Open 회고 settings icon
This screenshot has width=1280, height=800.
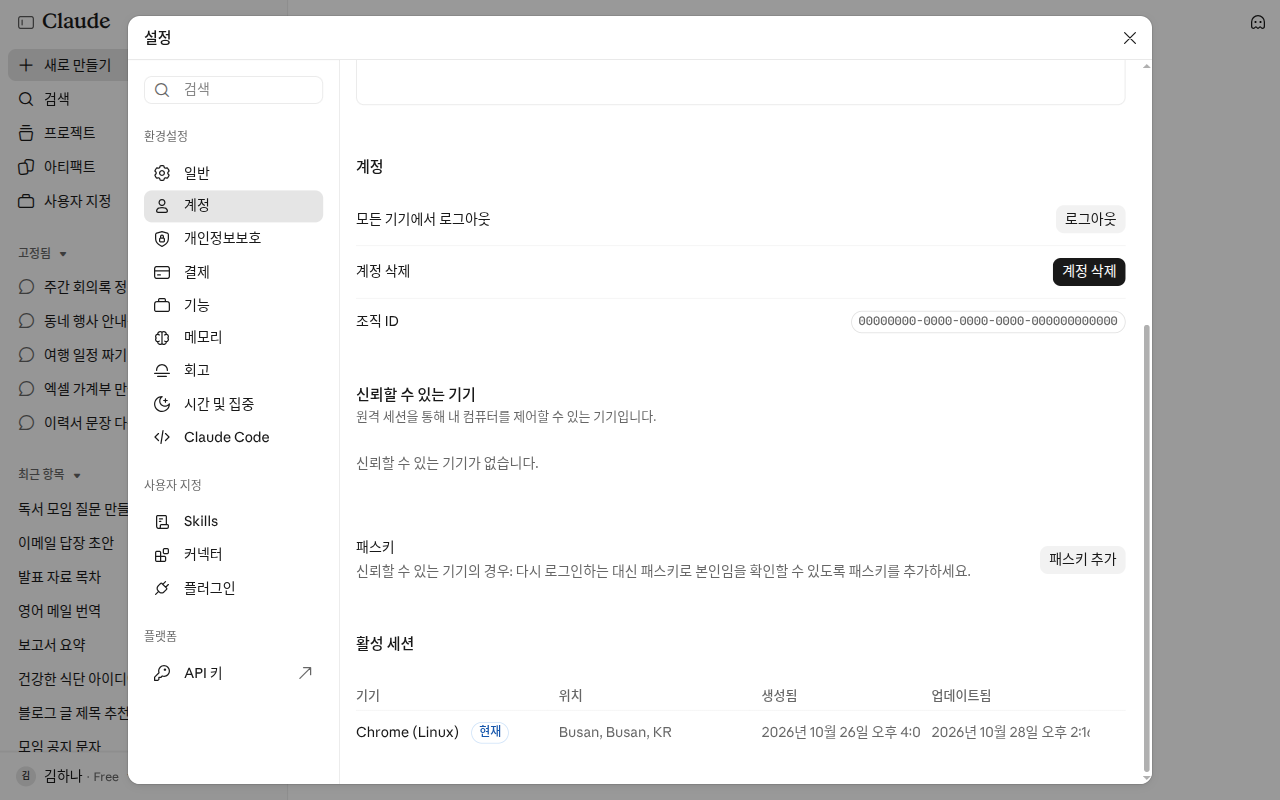point(162,371)
